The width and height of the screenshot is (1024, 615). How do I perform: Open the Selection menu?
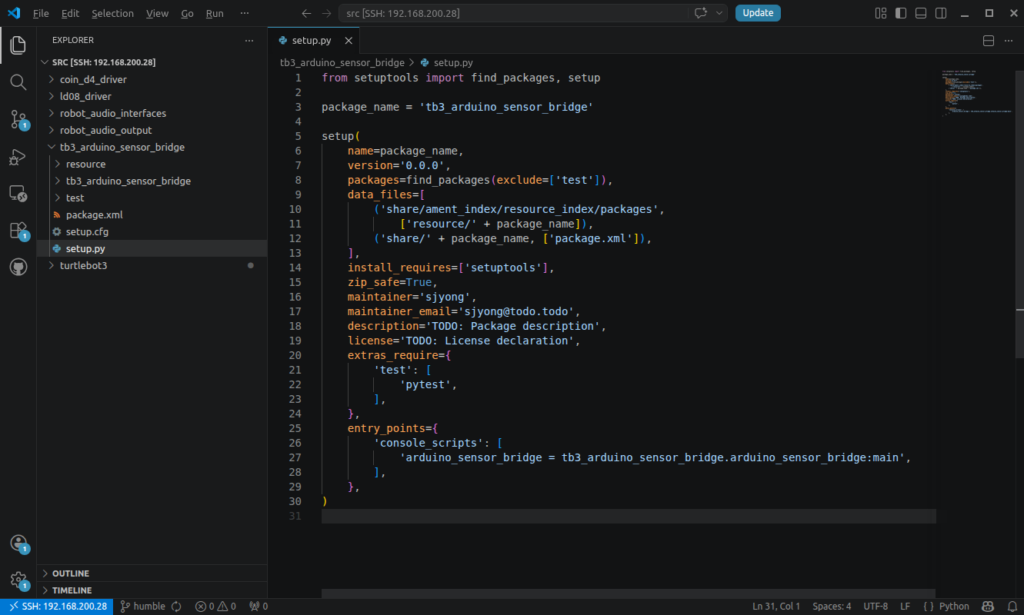pyautogui.click(x=112, y=13)
